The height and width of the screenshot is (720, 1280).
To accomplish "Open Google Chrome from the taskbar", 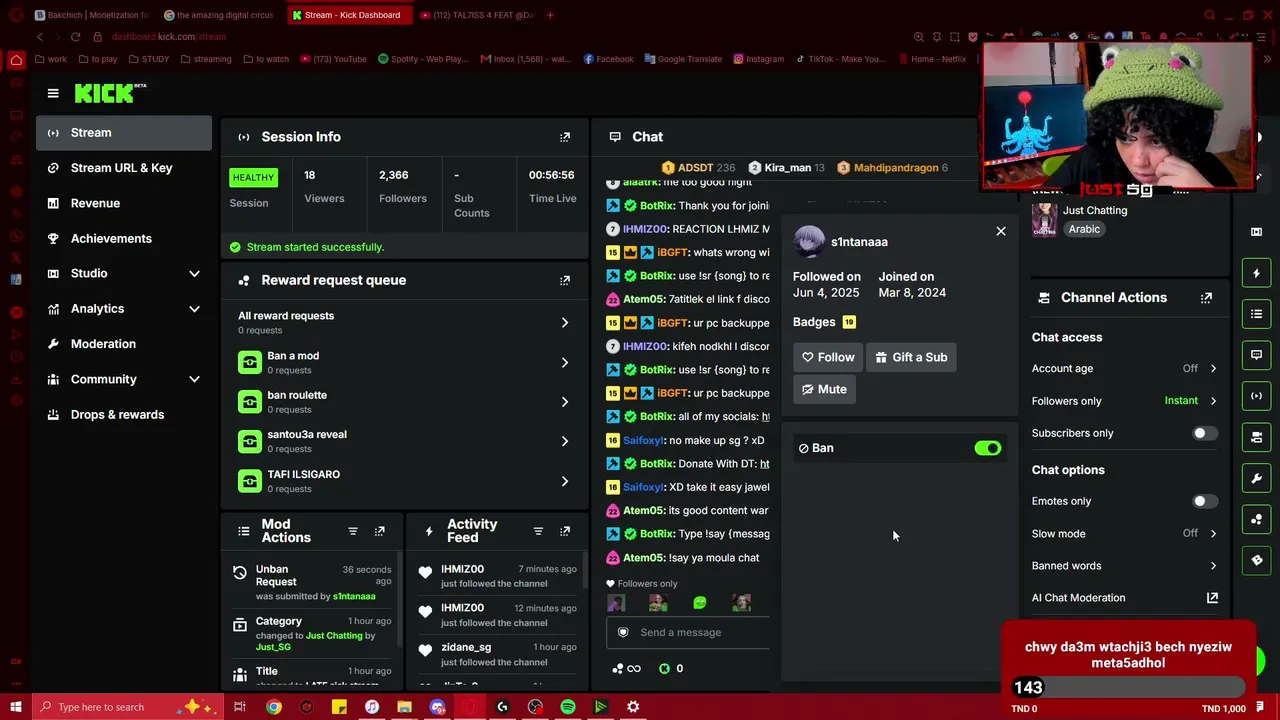I will [x=273, y=707].
